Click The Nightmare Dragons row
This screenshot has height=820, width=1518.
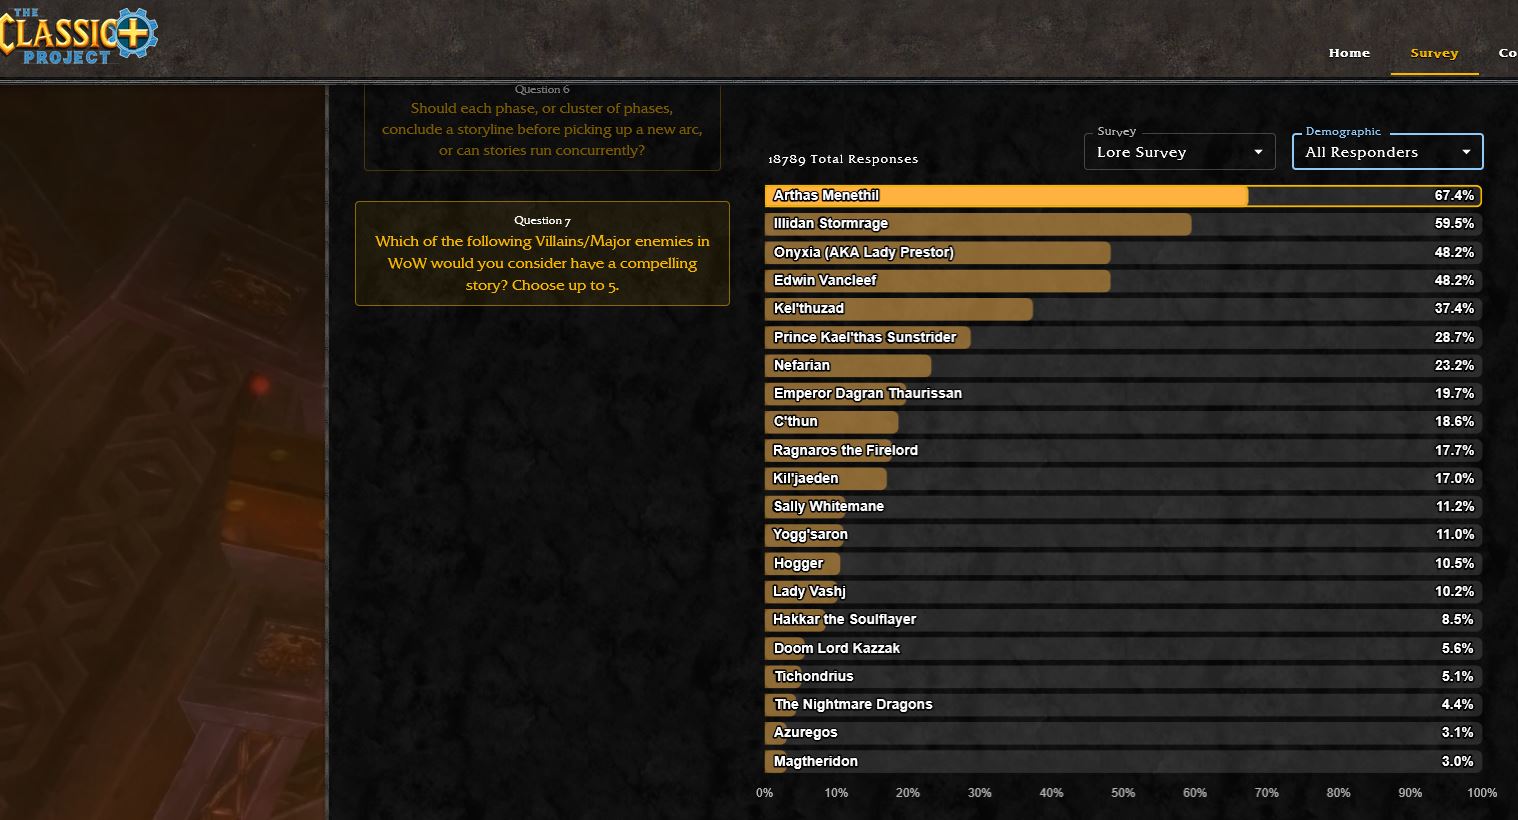pos(1123,704)
